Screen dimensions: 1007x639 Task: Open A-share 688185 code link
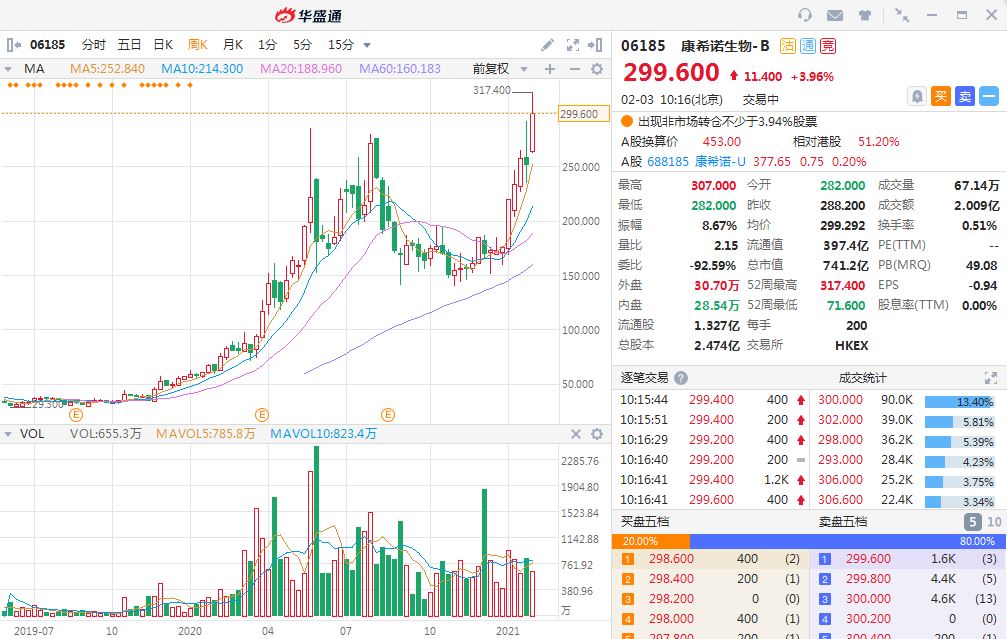click(x=667, y=162)
